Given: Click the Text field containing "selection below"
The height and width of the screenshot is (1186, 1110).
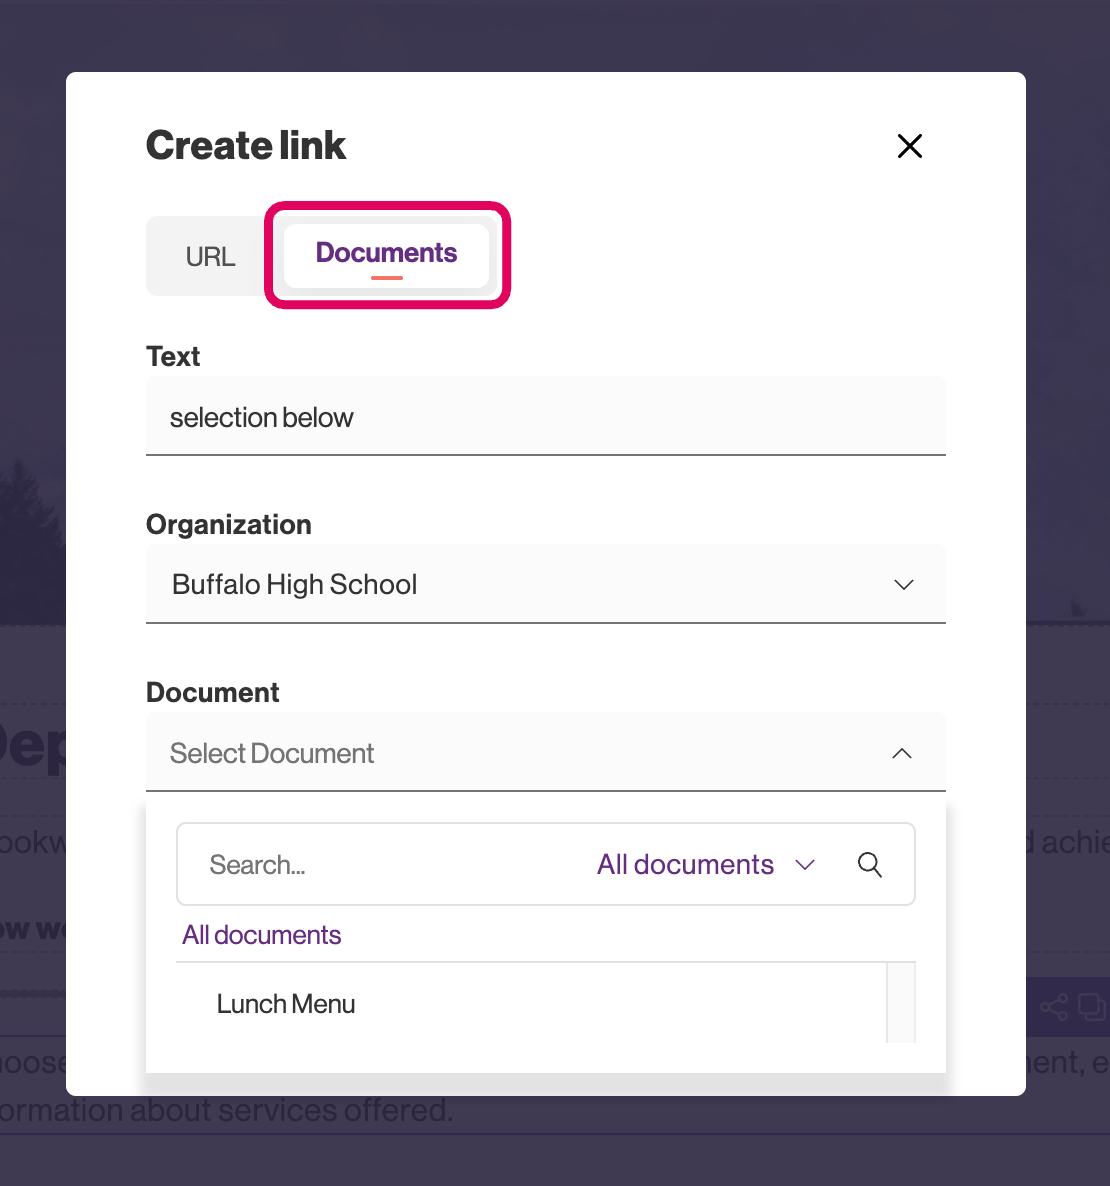Looking at the screenshot, I should pos(545,417).
